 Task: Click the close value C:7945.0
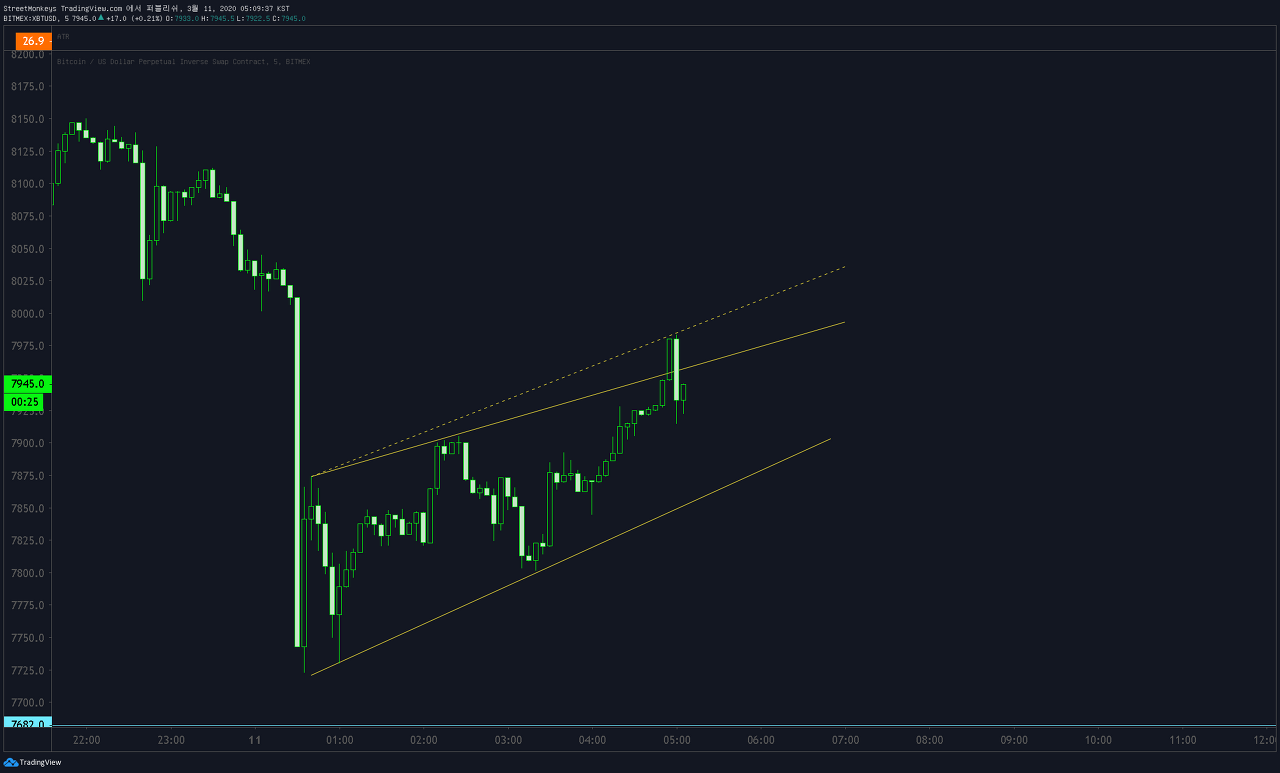(290, 18)
